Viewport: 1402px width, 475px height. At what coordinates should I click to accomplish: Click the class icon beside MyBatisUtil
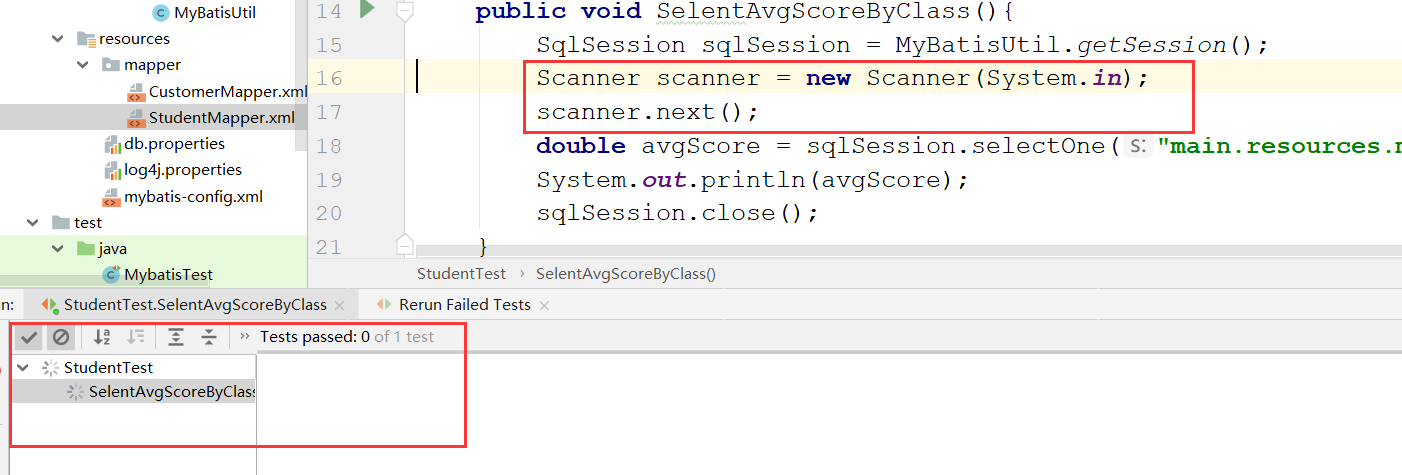[160, 13]
